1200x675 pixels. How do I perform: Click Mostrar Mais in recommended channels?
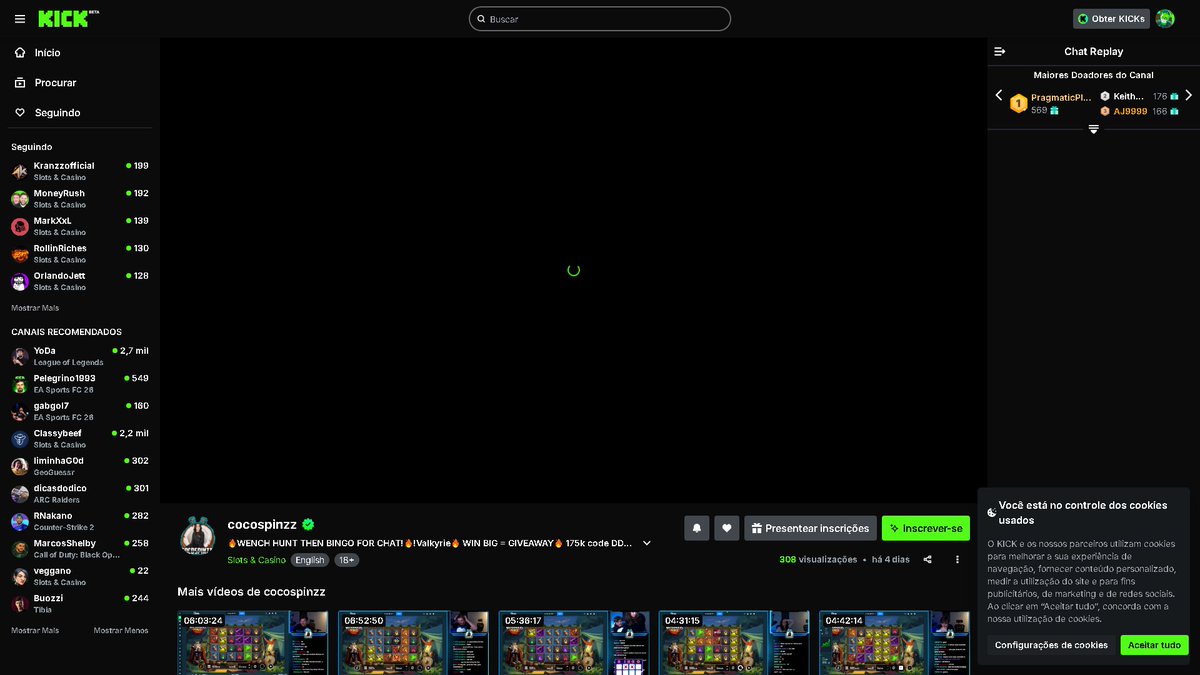coord(35,630)
